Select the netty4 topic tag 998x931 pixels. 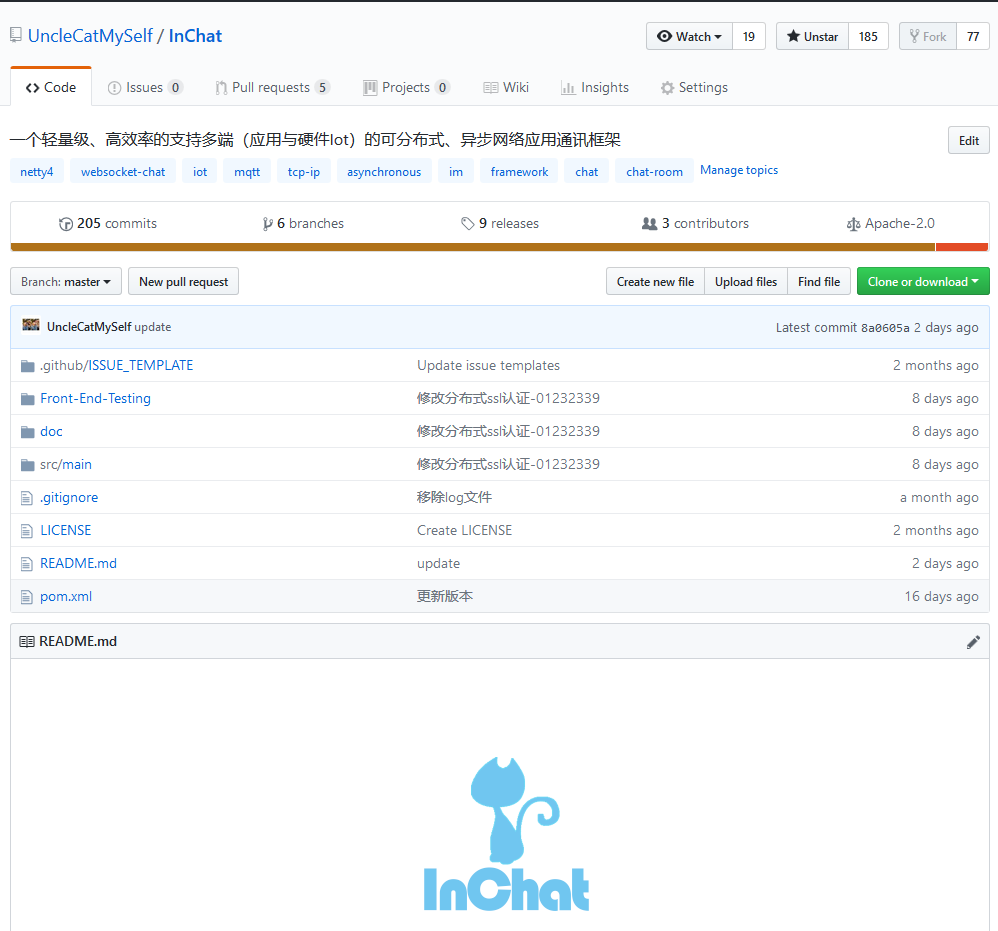click(37, 172)
